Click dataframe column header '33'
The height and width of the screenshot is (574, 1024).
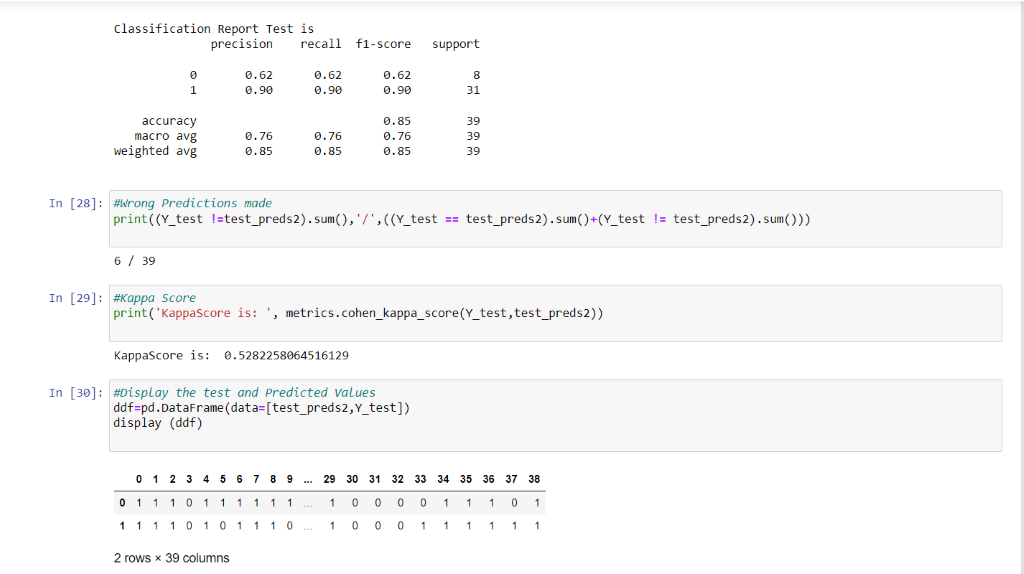[x=421, y=479]
